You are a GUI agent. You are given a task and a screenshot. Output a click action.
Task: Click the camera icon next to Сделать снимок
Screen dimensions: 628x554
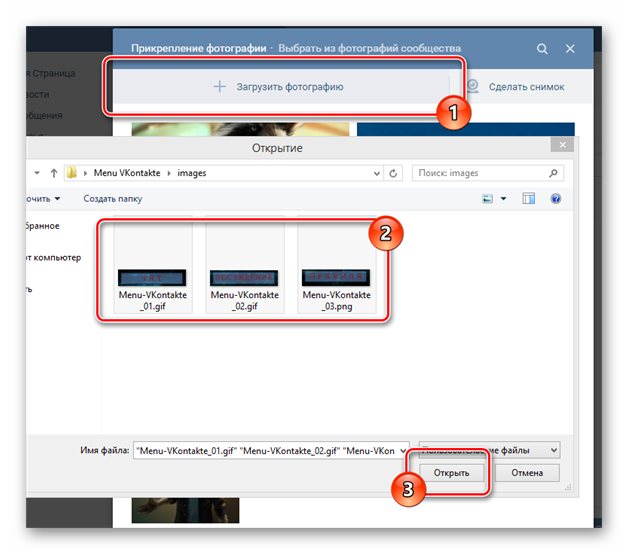pos(473,86)
